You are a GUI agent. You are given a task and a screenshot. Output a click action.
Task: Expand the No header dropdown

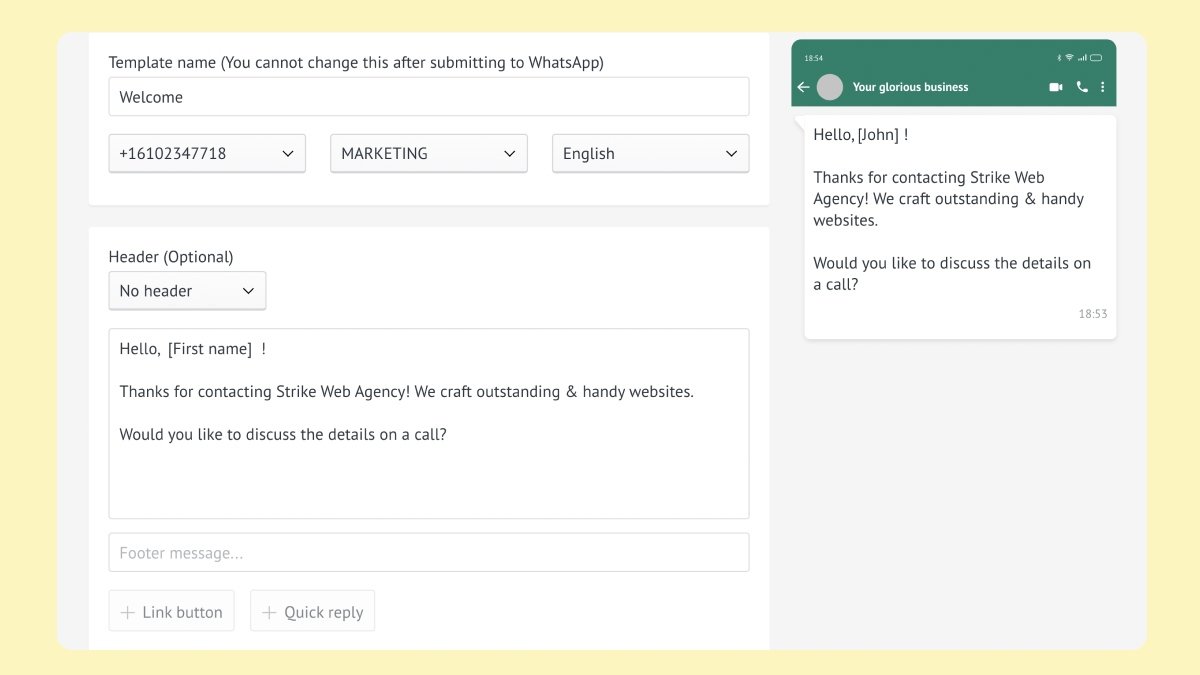coord(186,290)
